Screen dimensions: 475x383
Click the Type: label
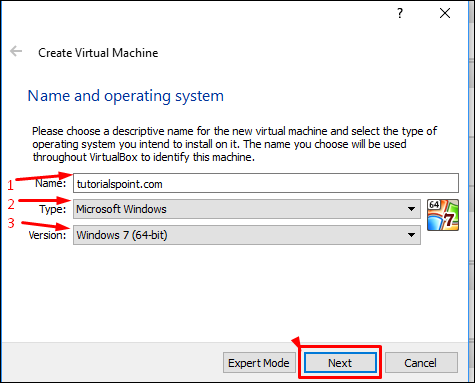pyautogui.click(x=53, y=209)
